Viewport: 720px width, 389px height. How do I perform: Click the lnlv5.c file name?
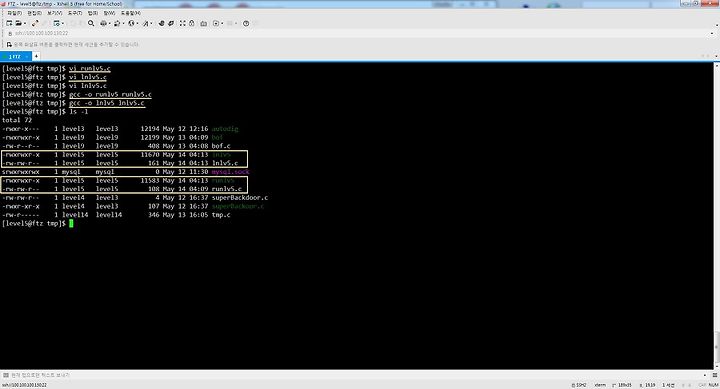[225, 163]
